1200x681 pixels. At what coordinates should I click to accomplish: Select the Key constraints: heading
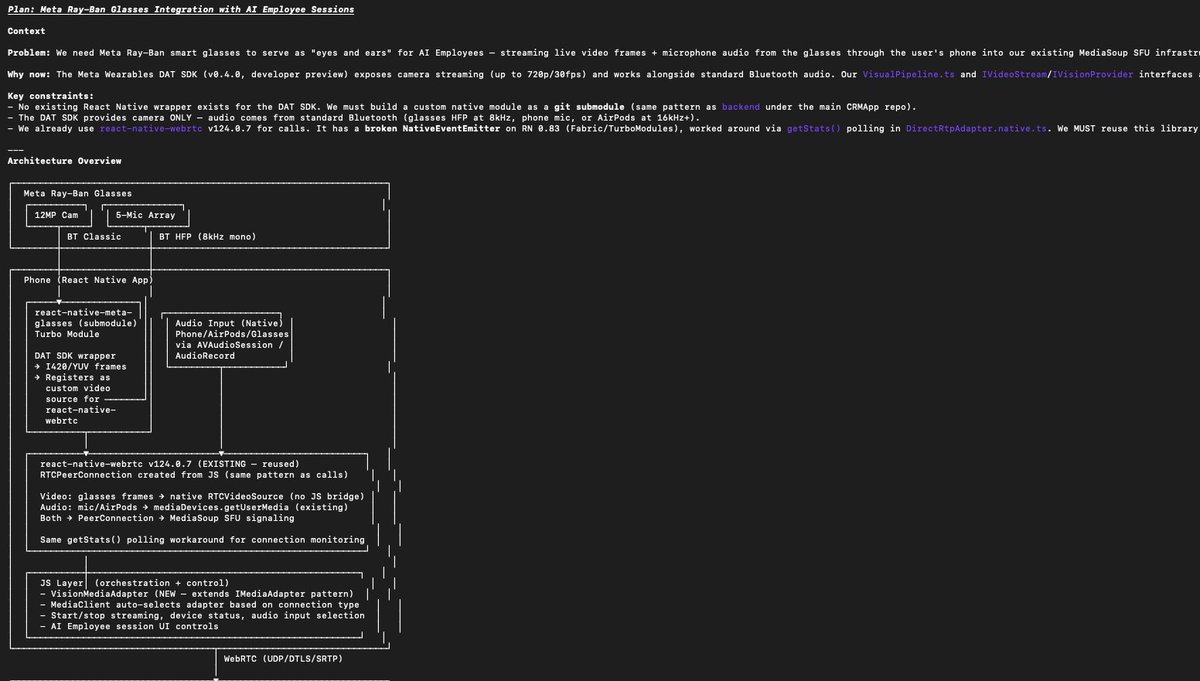[x=51, y=96]
